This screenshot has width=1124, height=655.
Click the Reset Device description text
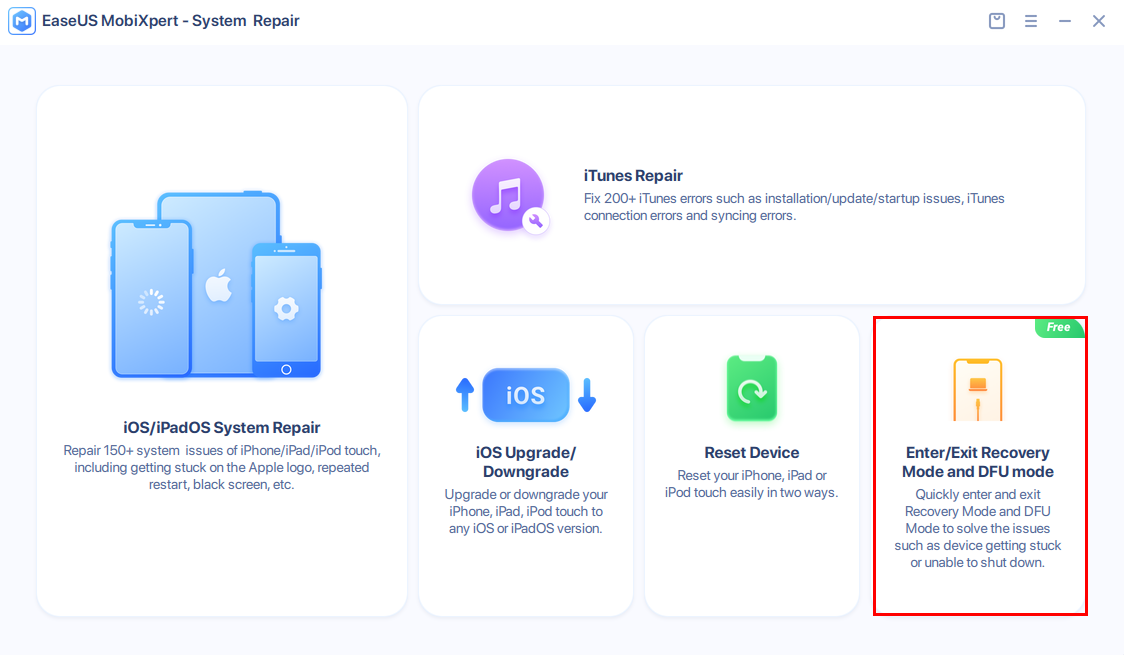tap(751, 484)
